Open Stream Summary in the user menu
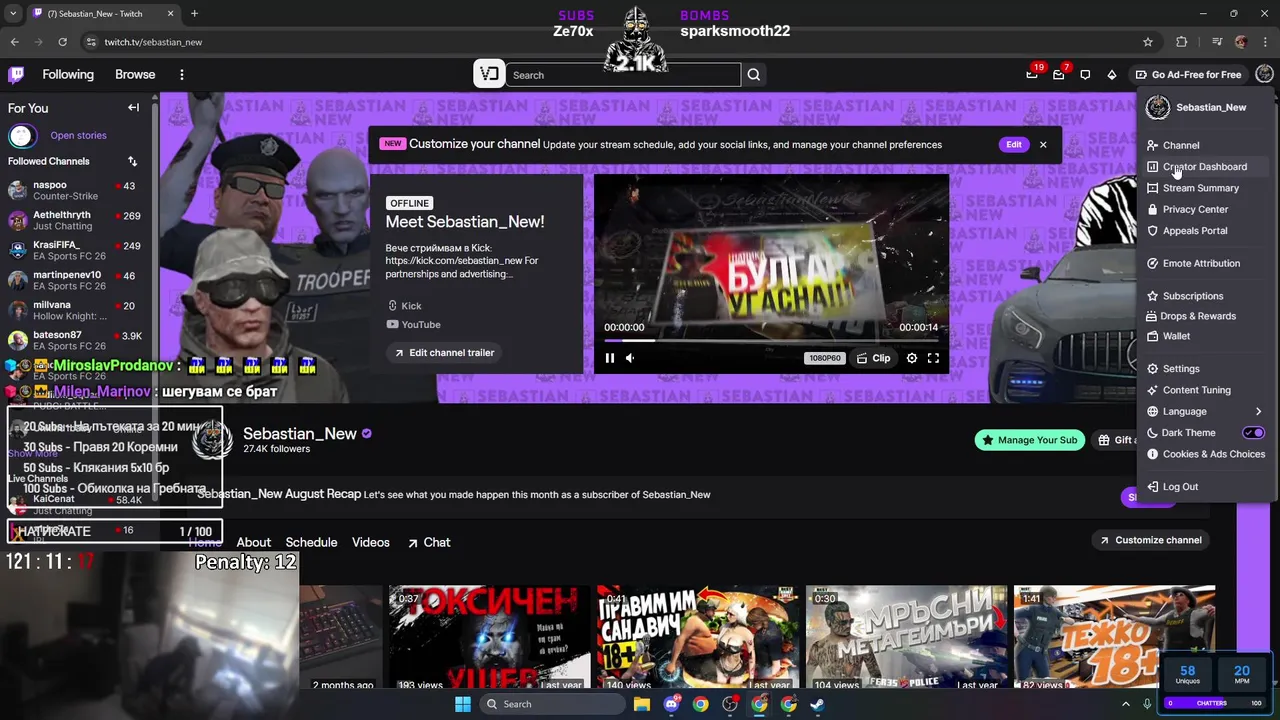 (x=1205, y=188)
